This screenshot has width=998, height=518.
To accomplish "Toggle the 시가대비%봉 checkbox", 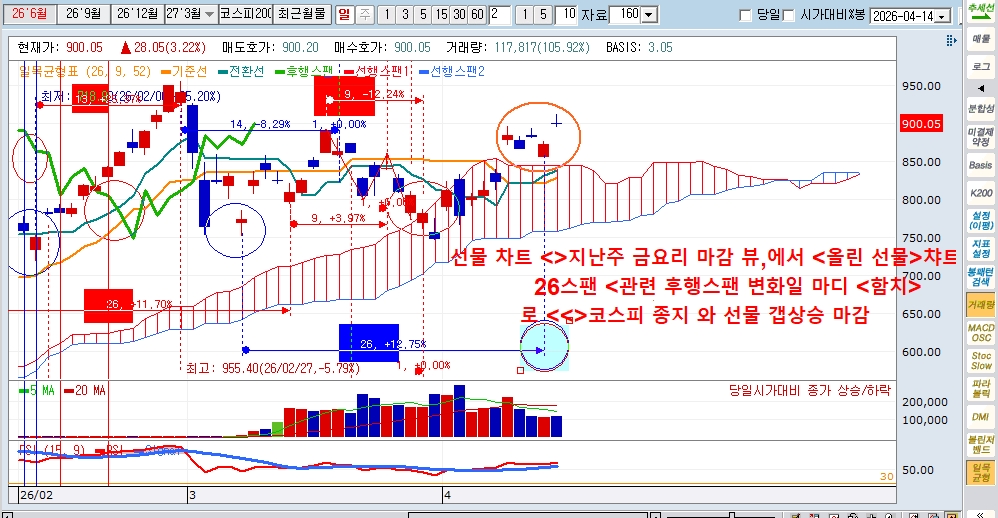I will click(x=789, y=15).
